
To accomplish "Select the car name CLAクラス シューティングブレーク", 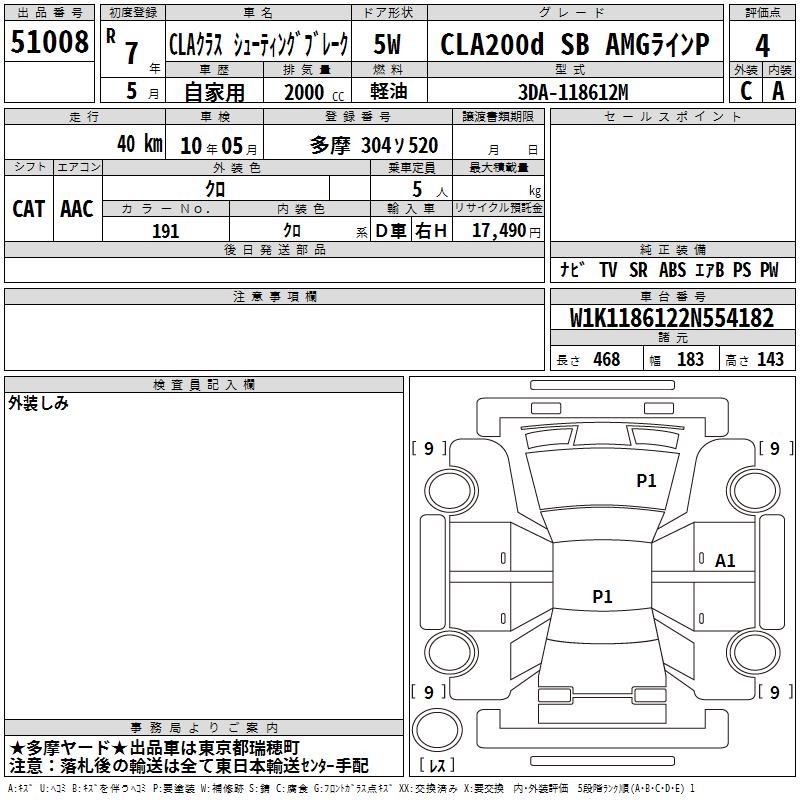I will [259, 44].
